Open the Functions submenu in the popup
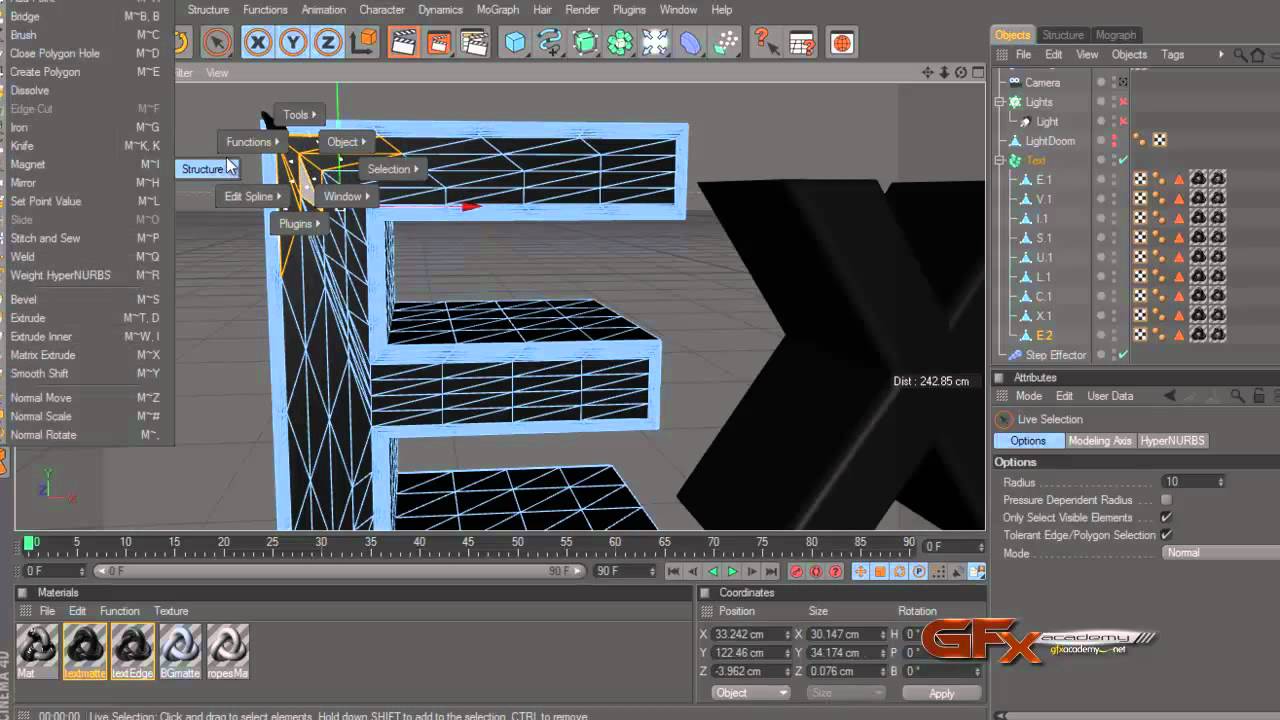Viewport: 1280px width, 720px height. 253,142
